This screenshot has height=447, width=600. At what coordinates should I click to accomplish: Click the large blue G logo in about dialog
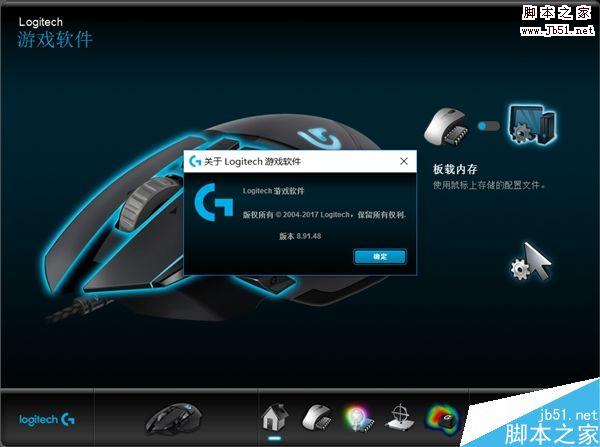[214, 202]
